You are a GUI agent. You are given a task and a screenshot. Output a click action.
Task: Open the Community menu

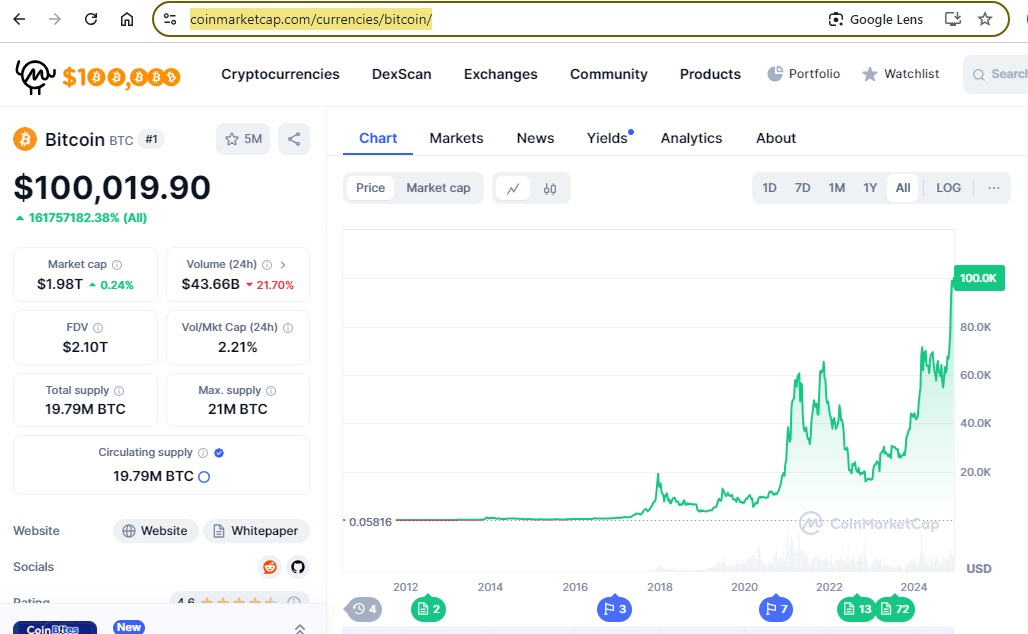tap(608, 74)
